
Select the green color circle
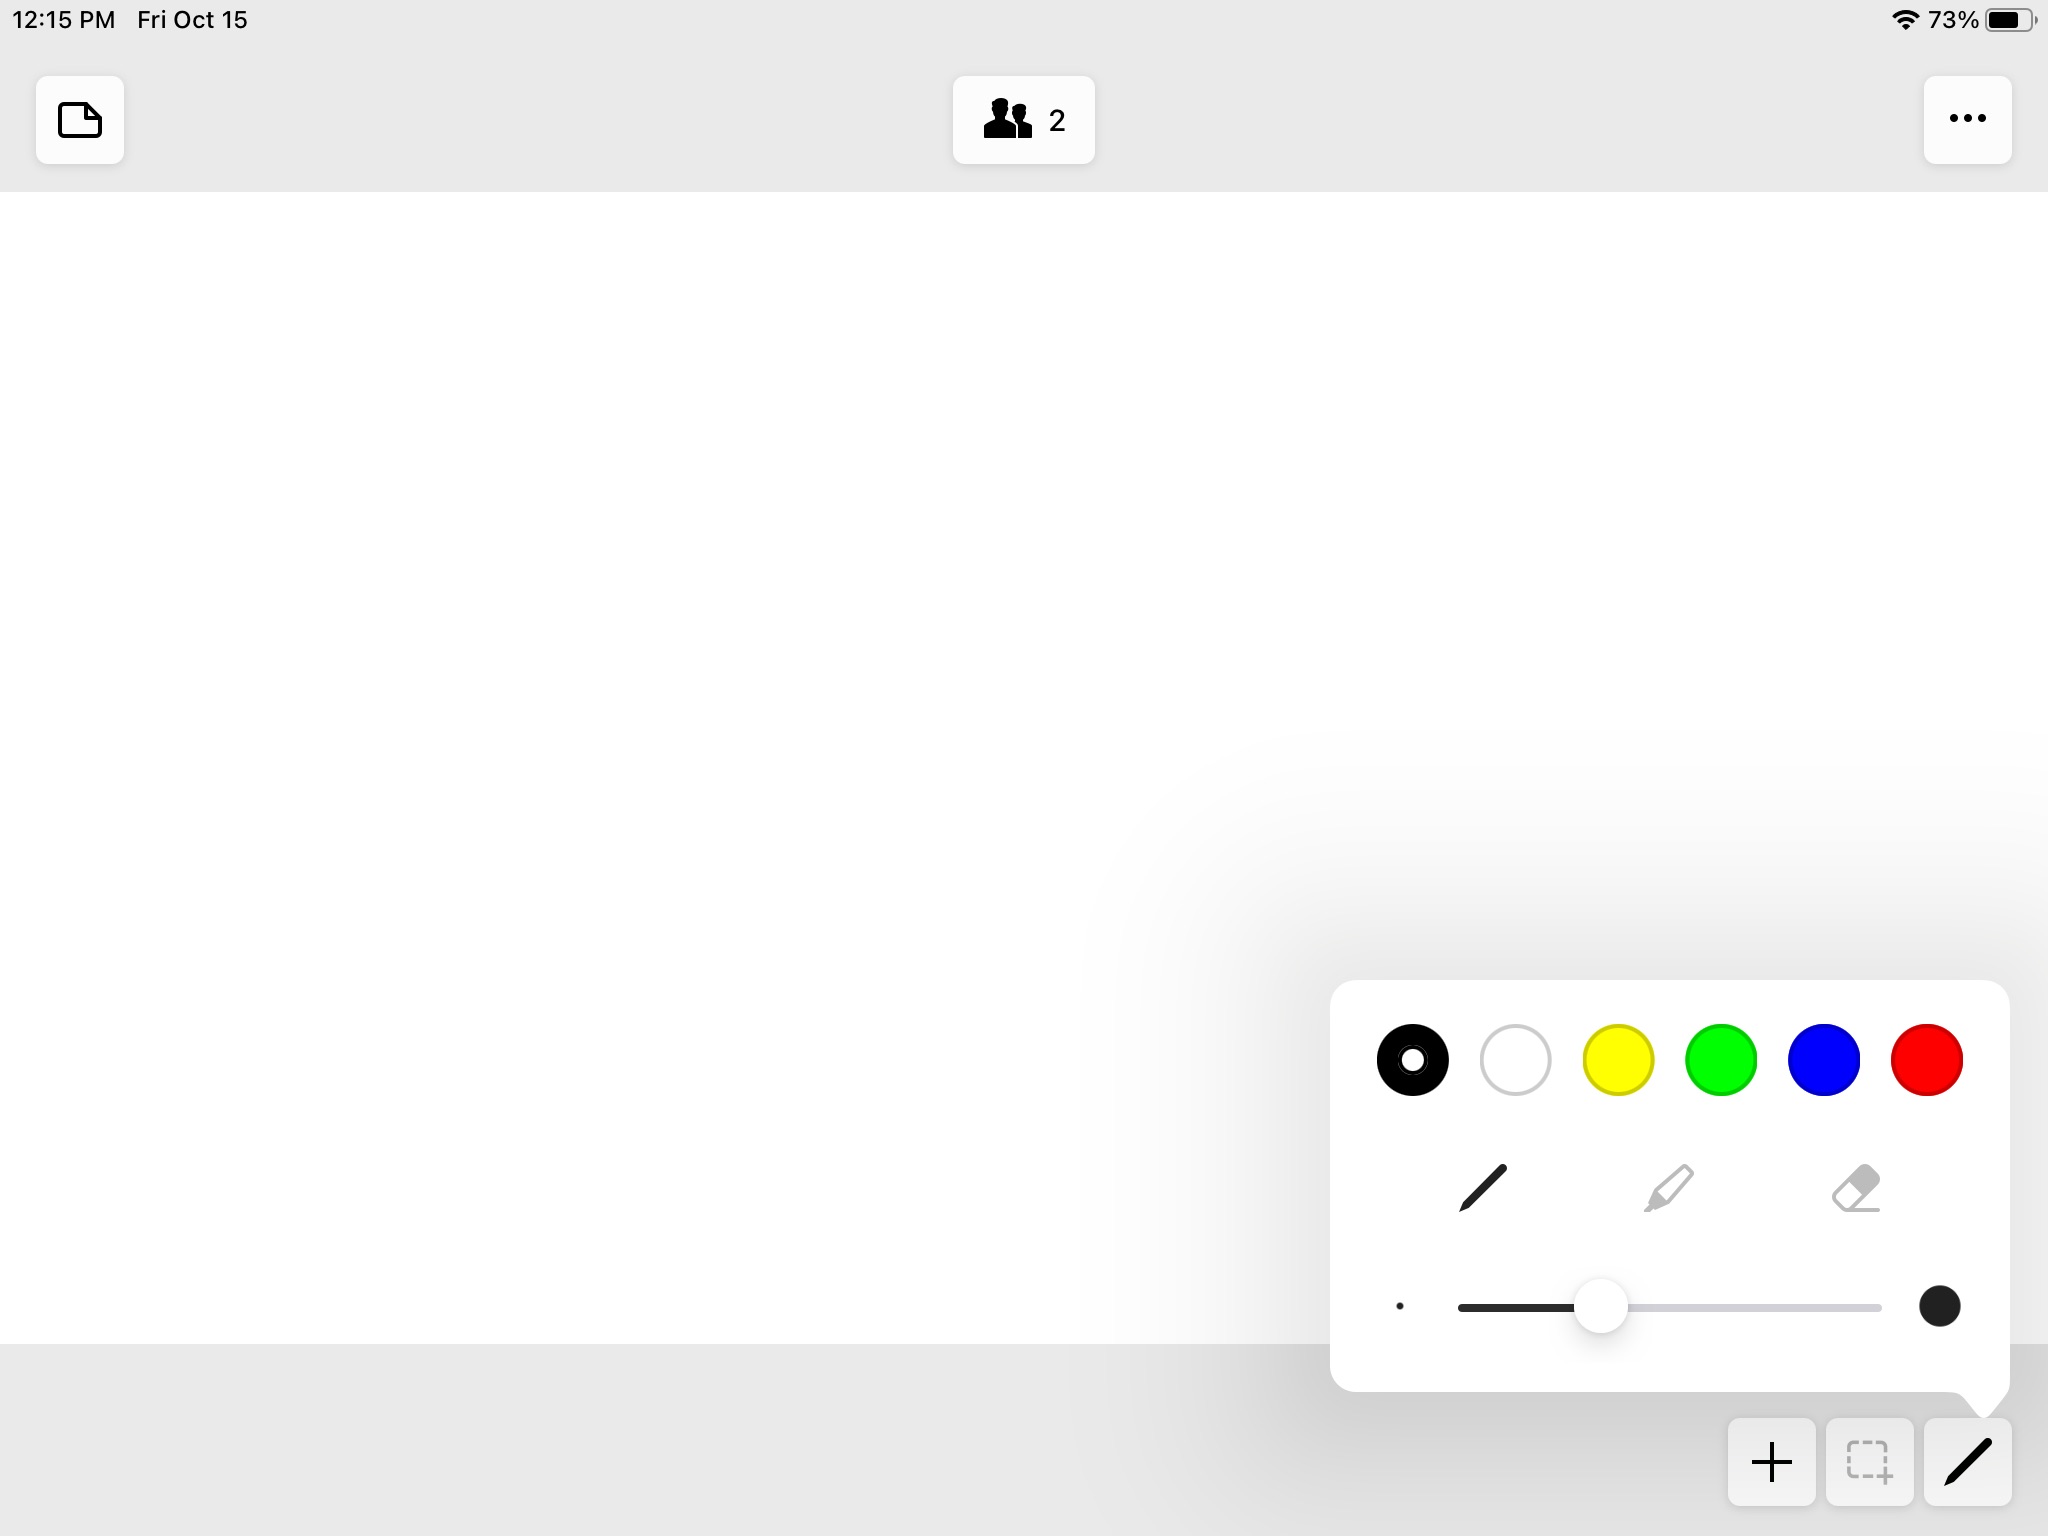1719,1058
